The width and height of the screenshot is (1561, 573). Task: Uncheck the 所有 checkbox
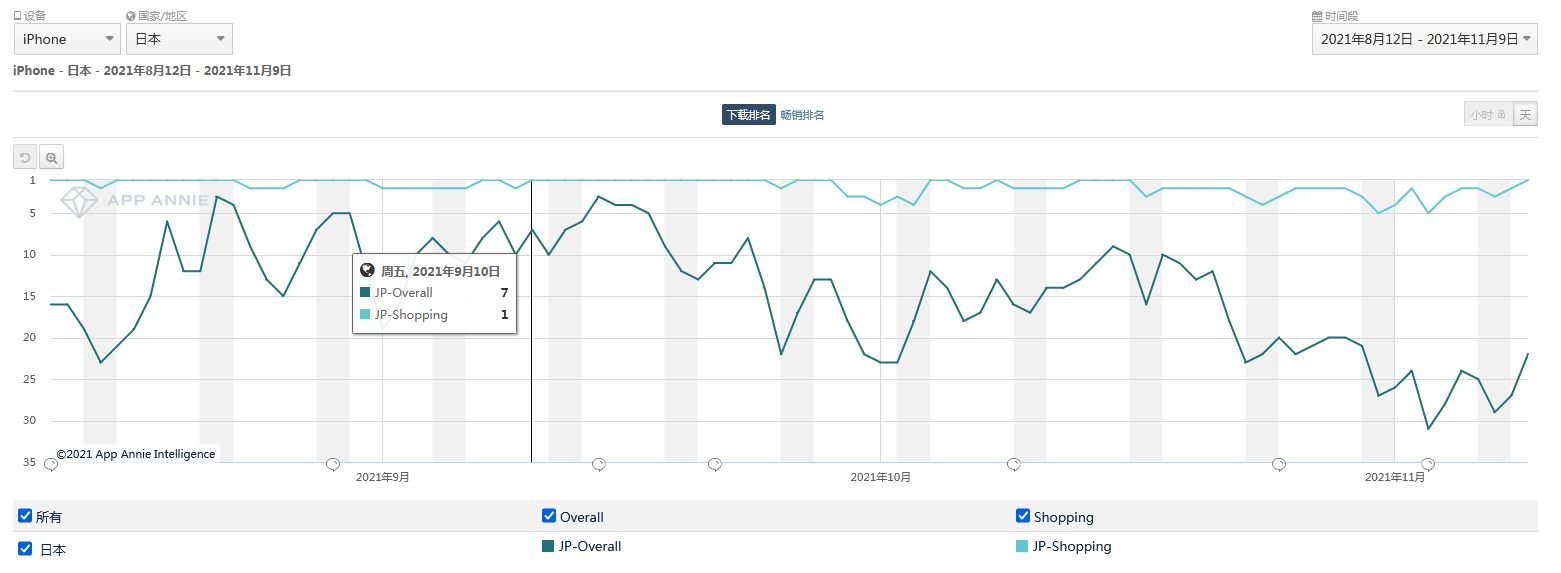click(x=25, y=516)
